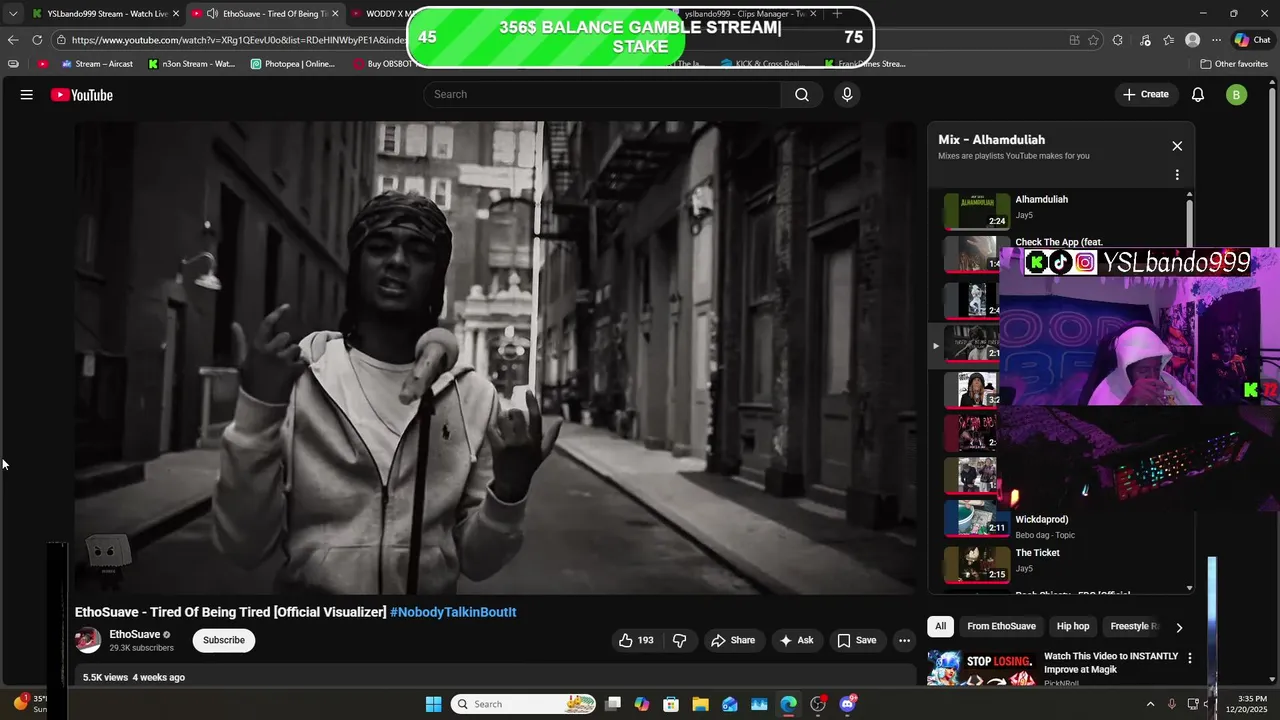Select the Hip hop filter chip
Viewport: 1280px width, 720px height.
(1073, 626)
